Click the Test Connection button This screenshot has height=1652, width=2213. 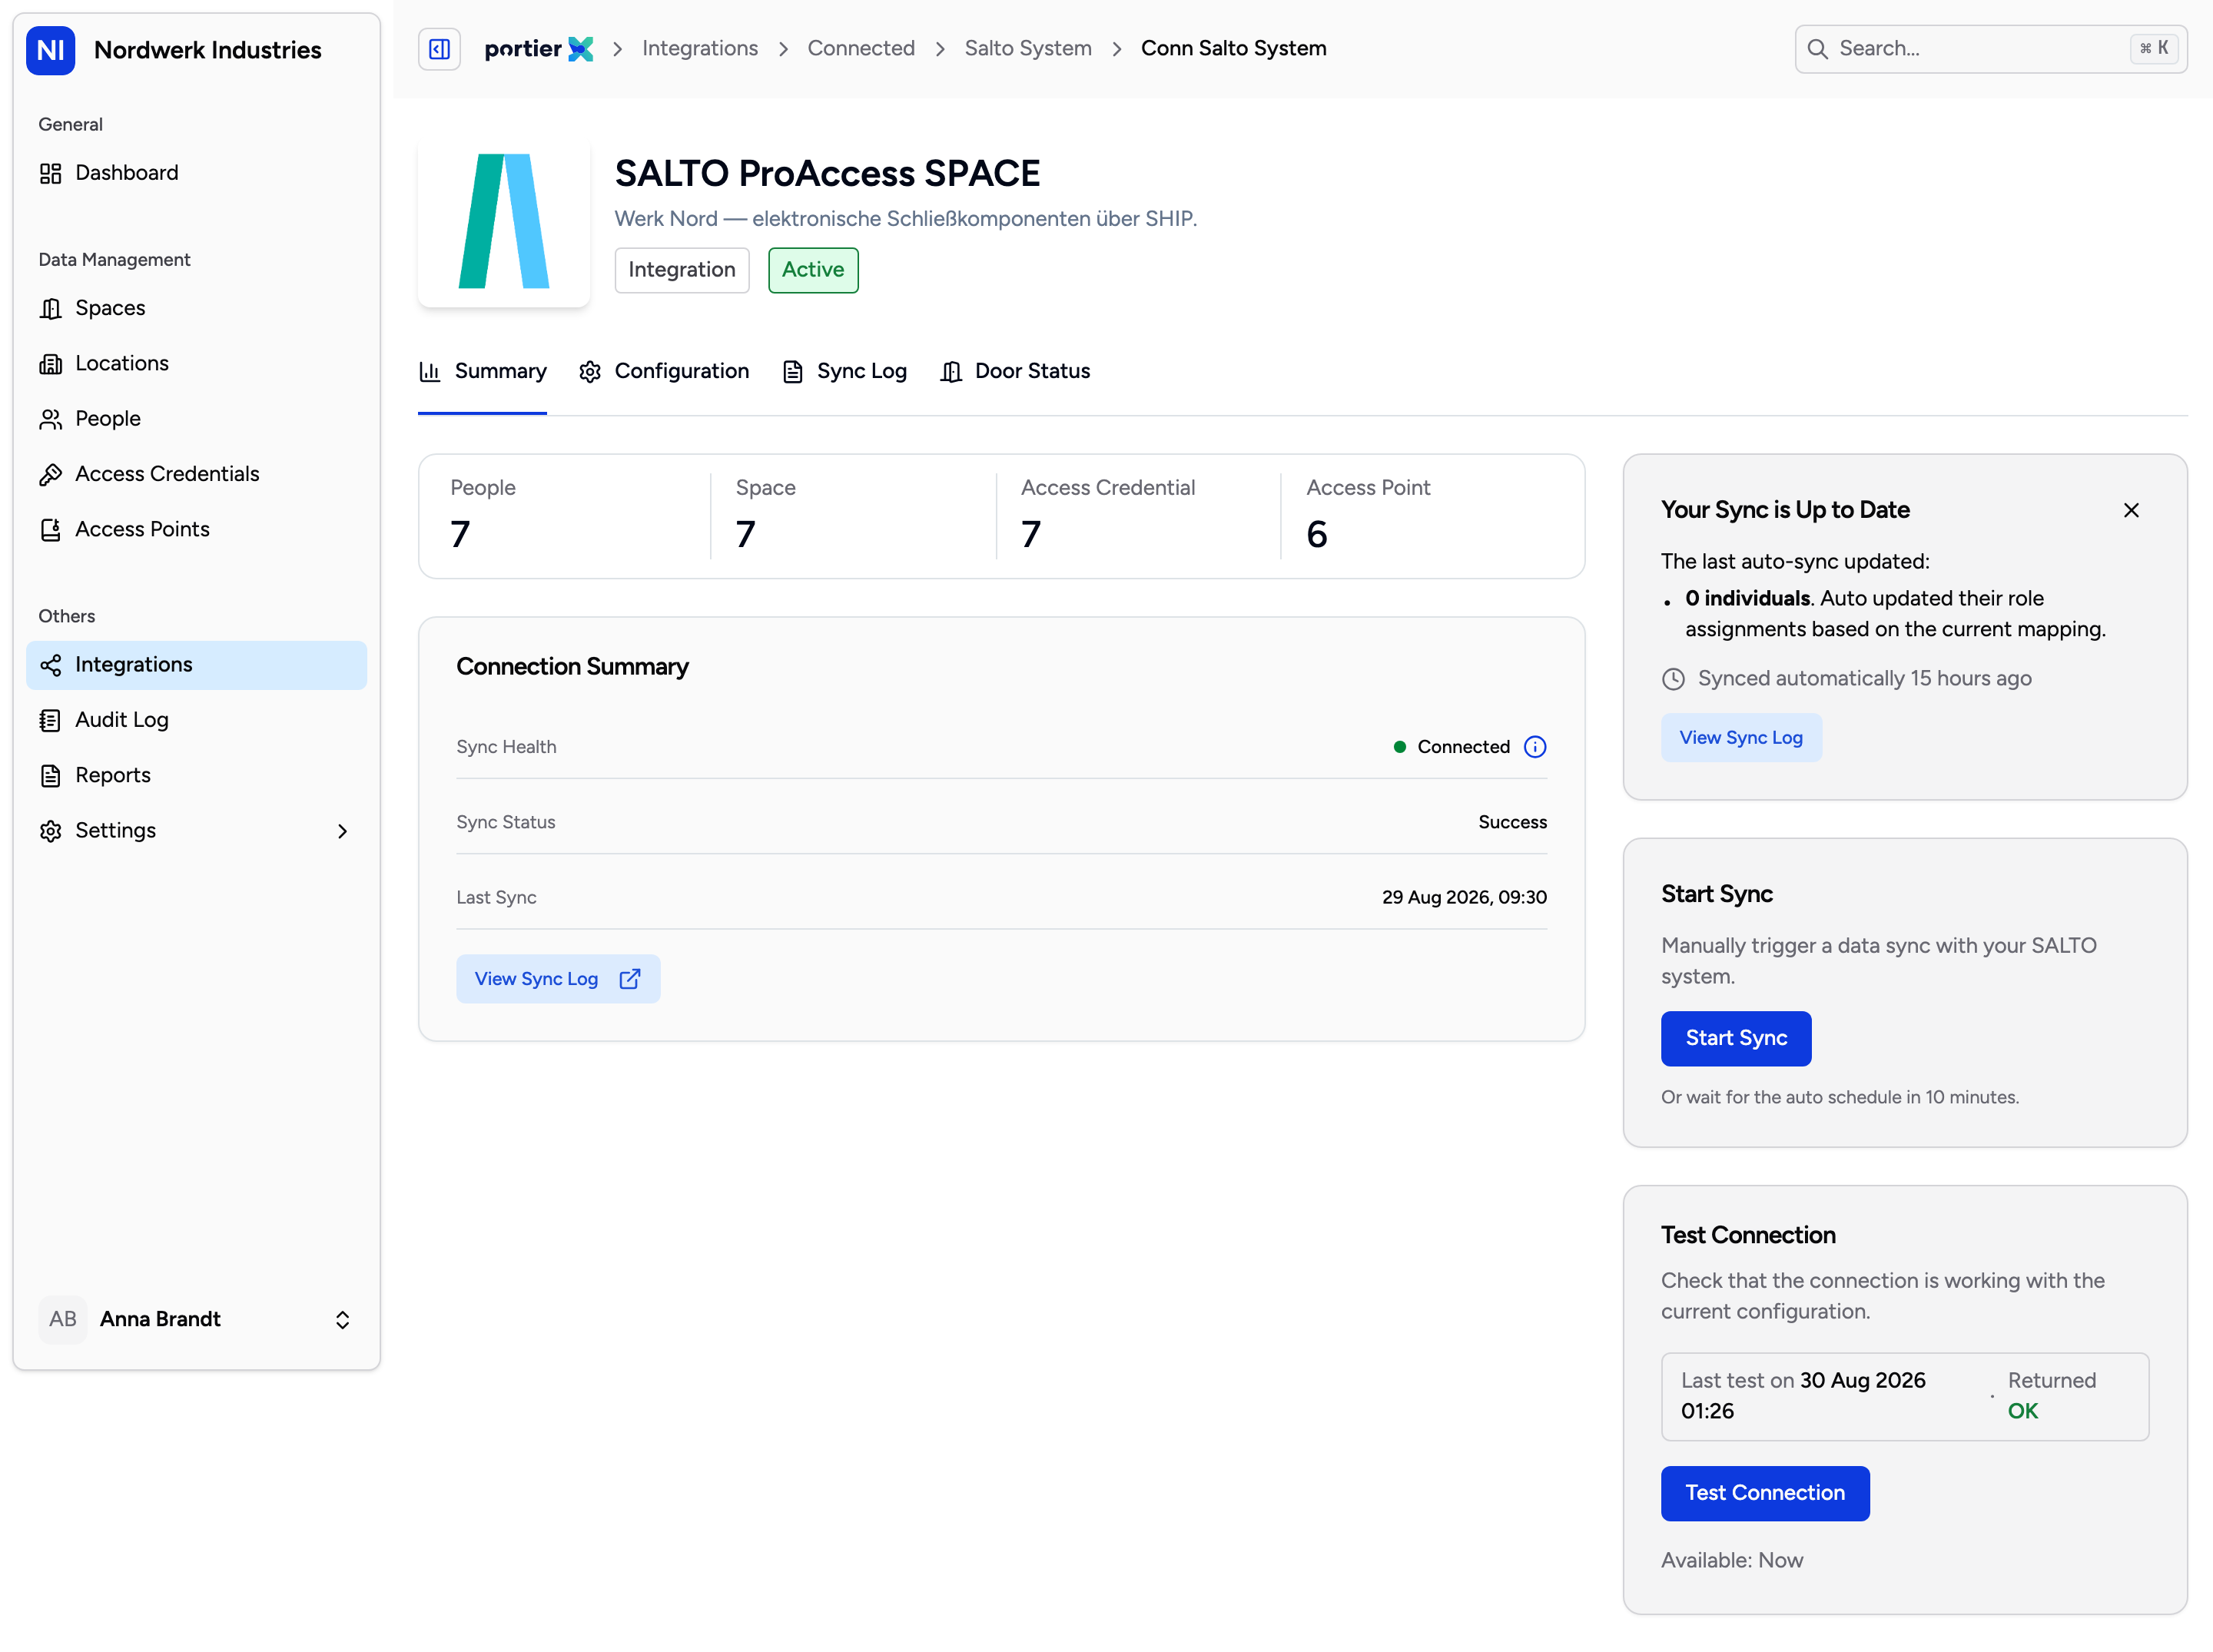click(x=1765, y=1493)
